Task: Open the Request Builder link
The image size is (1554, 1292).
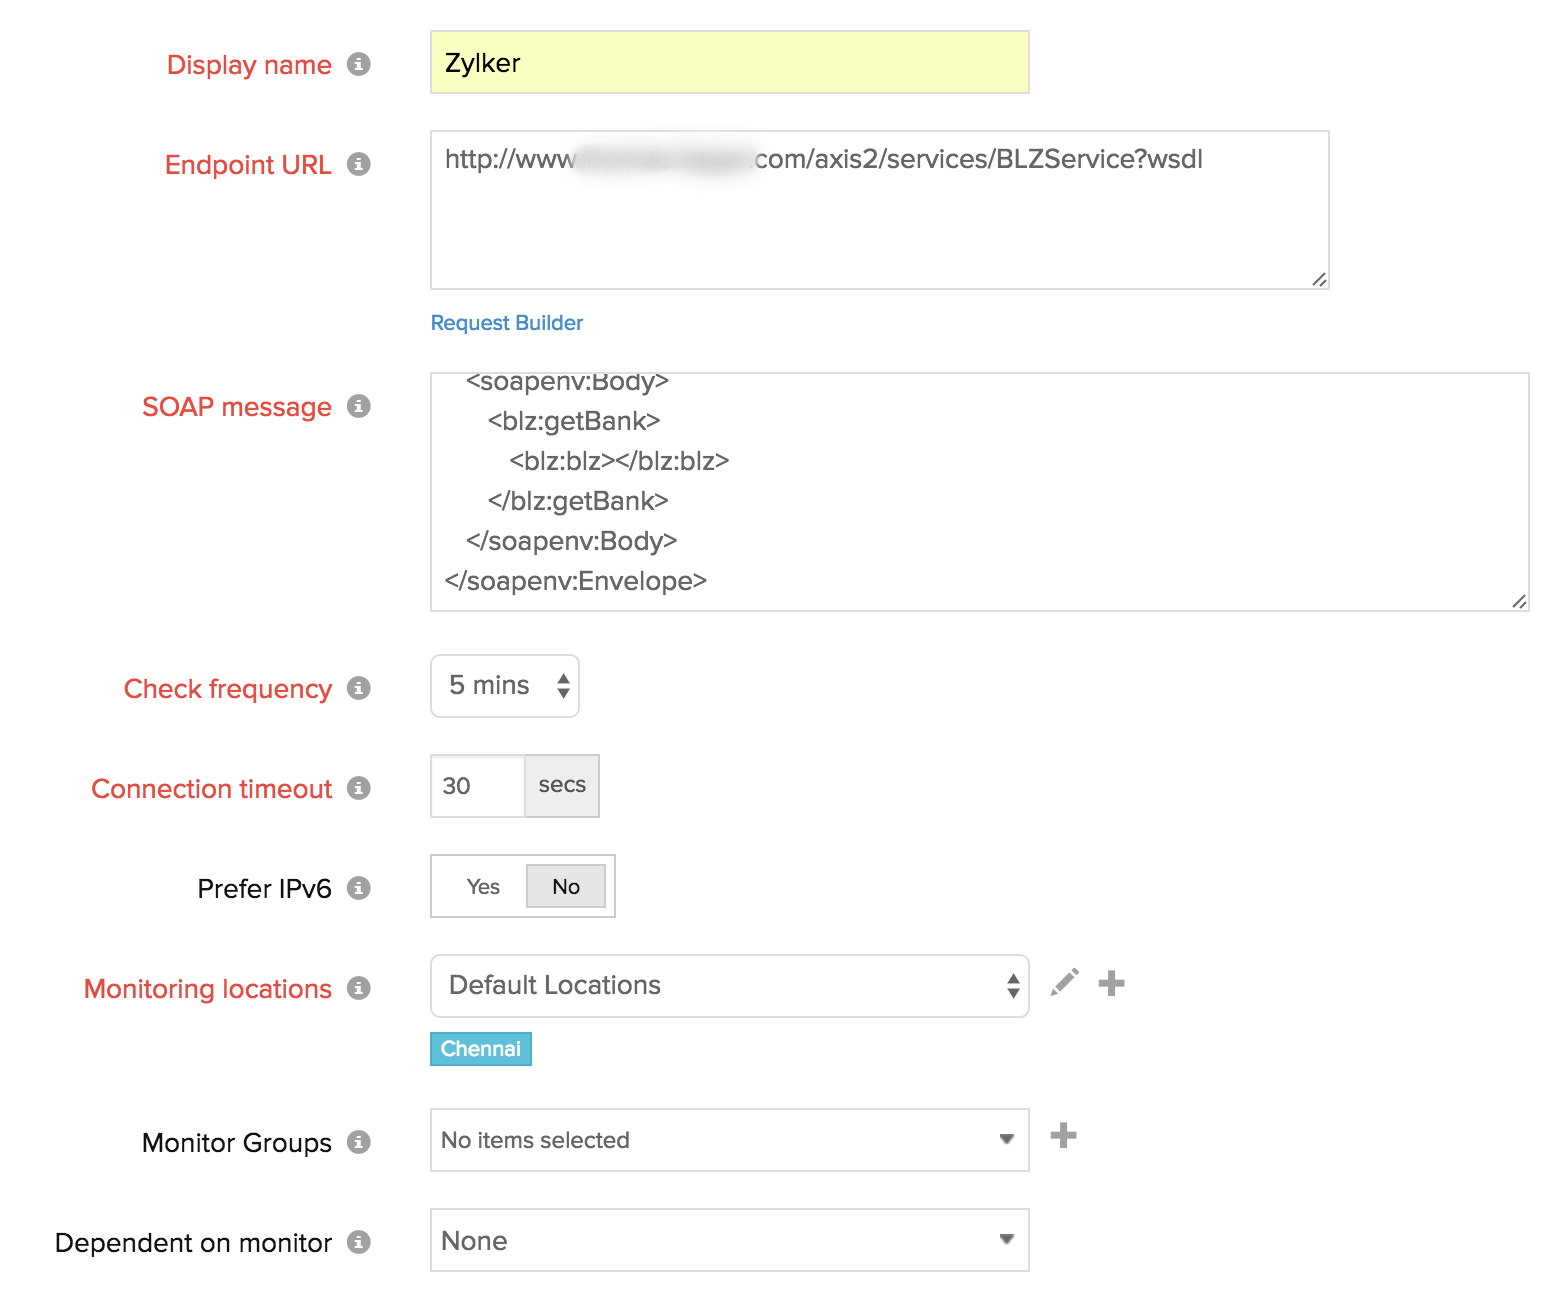Action: click(x=506, y=323)
